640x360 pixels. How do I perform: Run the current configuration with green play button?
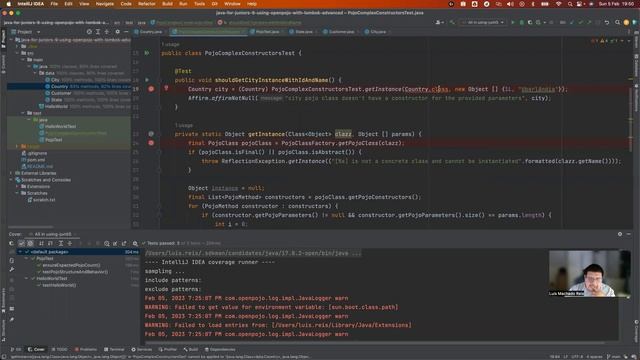pos(513,22)
